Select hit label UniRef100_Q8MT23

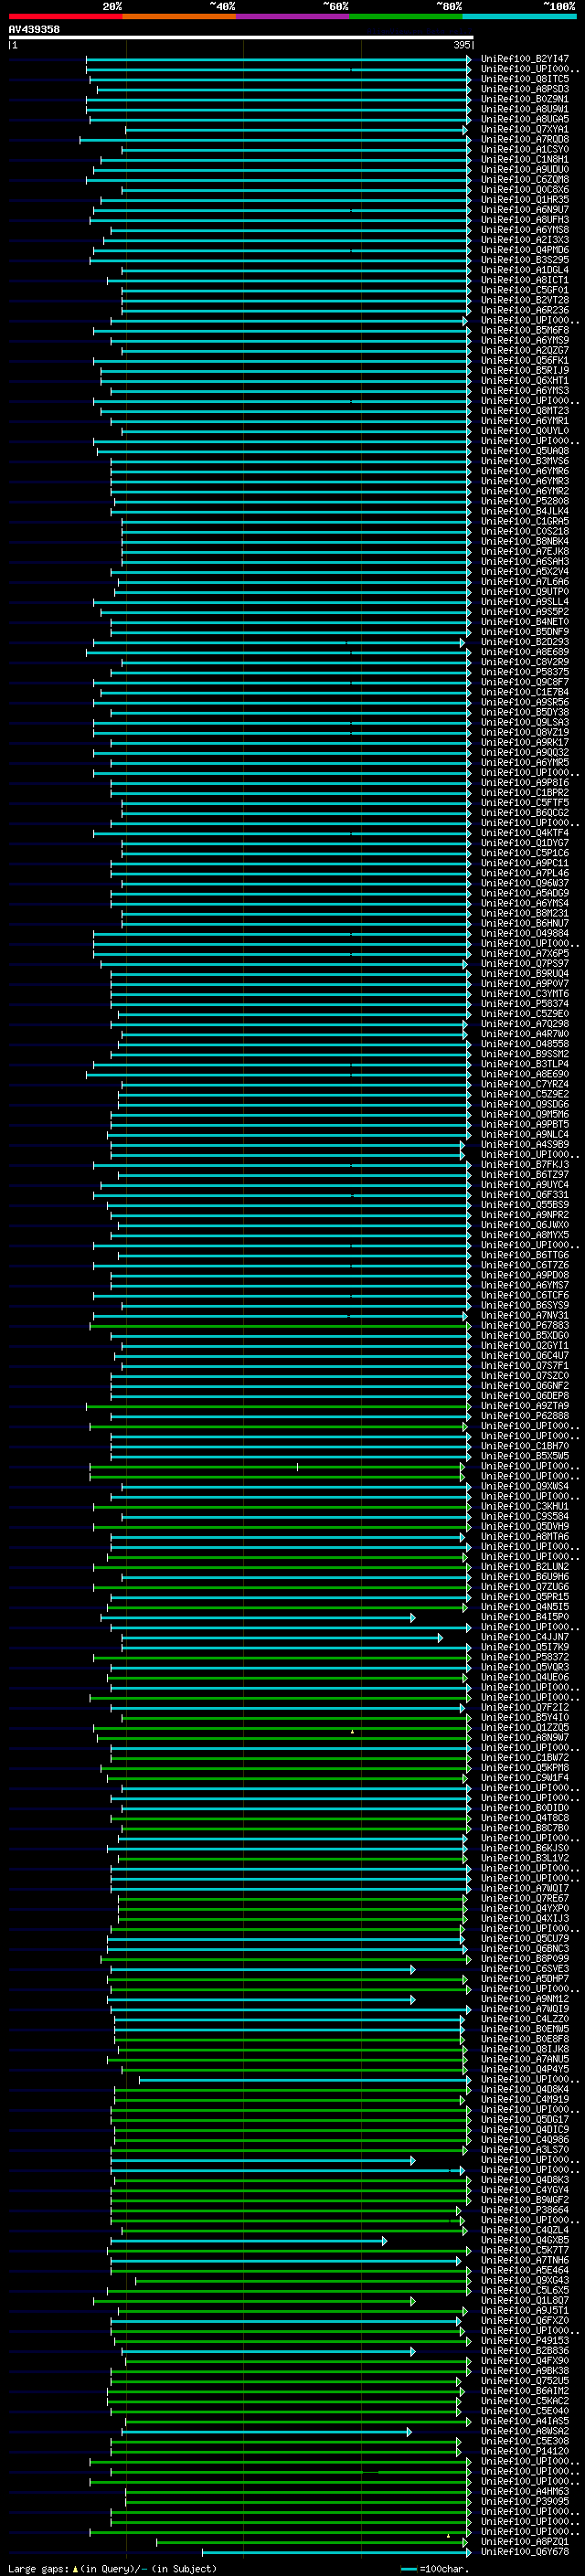(525, 411)
